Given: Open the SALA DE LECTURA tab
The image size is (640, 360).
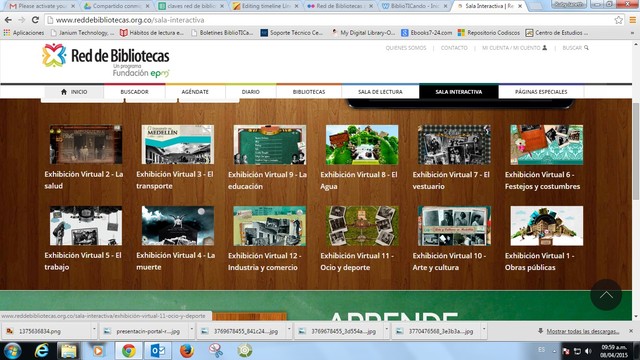Looking at the screenshot, I should (380, 92).
